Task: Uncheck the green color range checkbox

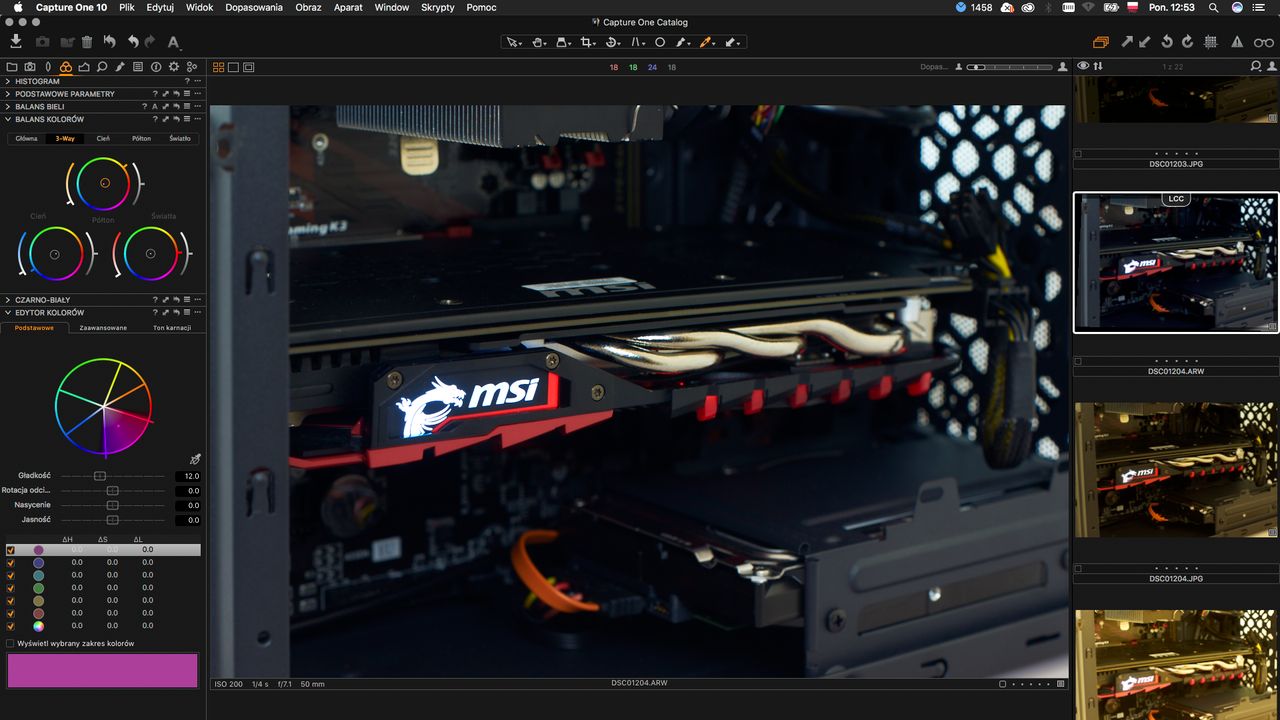Action: [11, 588]
